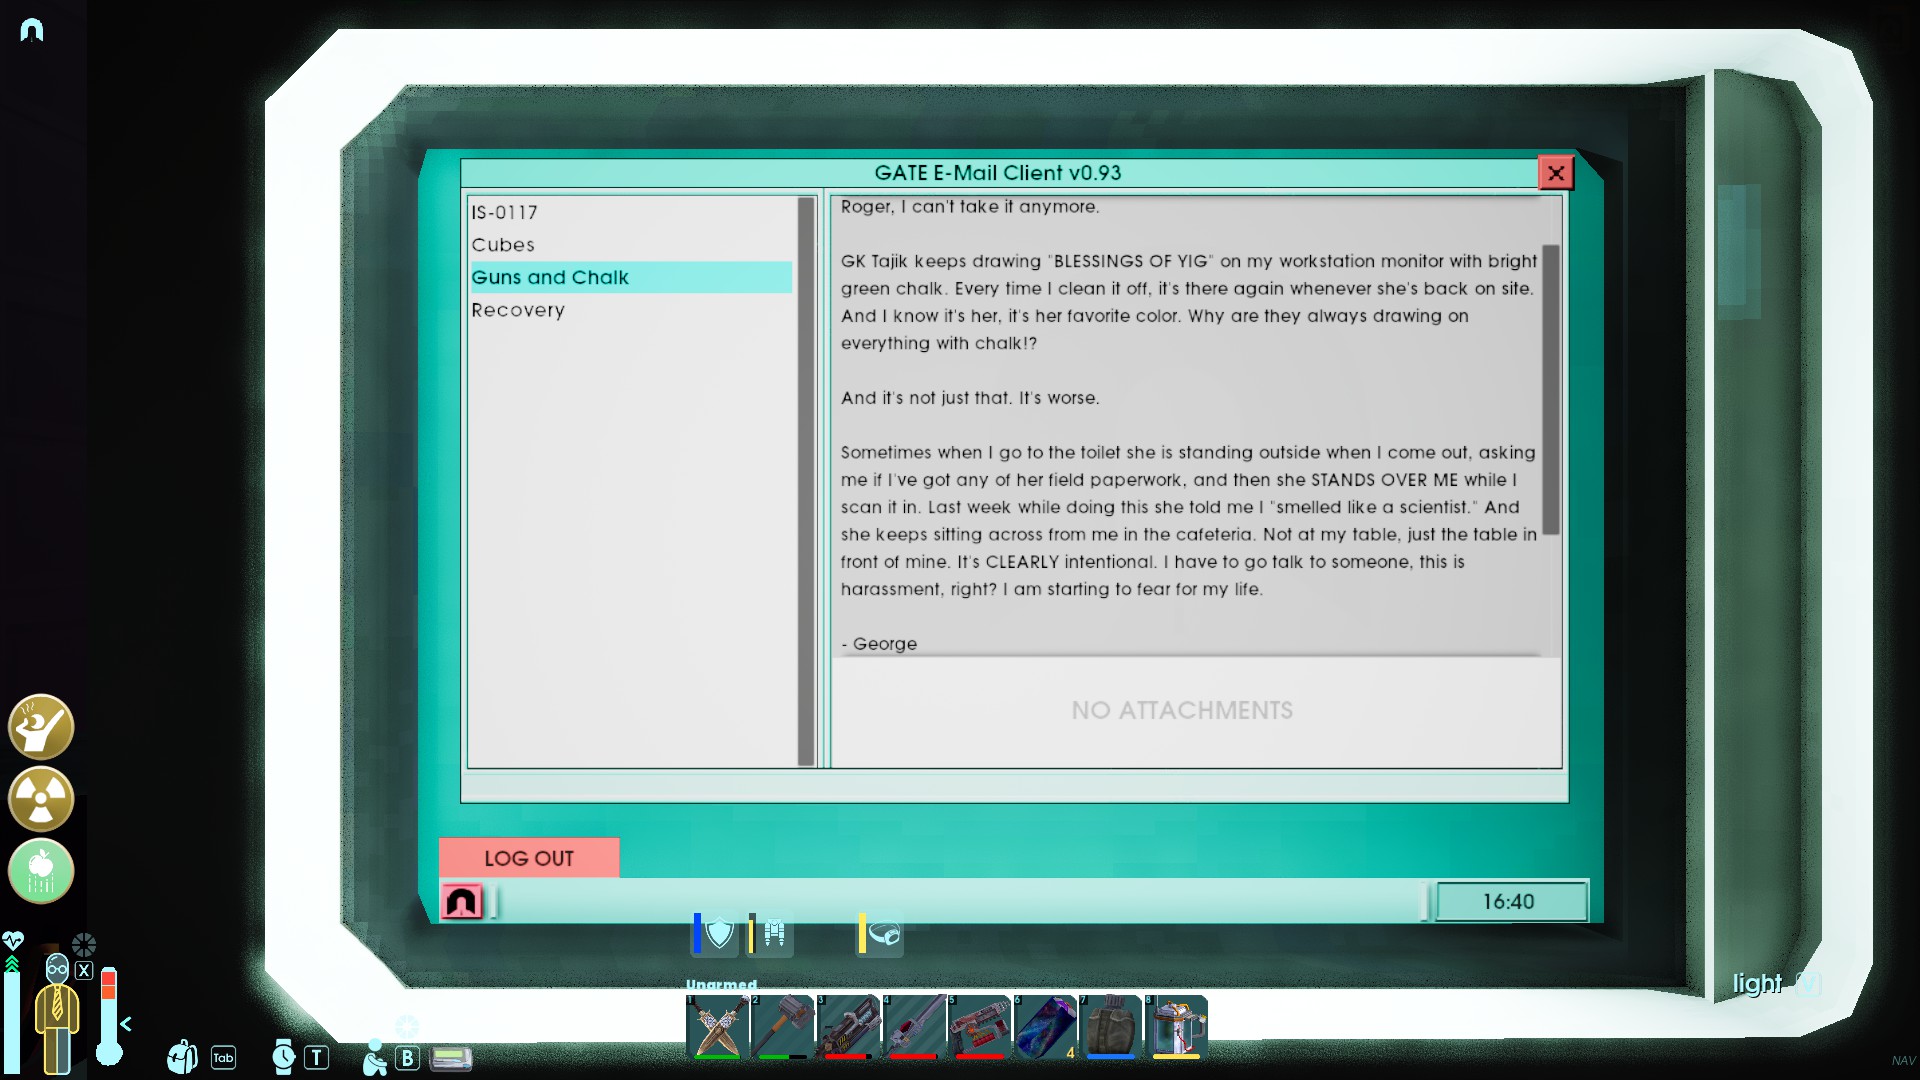Click the T key prompt
1920x1080 pixels.
click(x=316, y=1057)
